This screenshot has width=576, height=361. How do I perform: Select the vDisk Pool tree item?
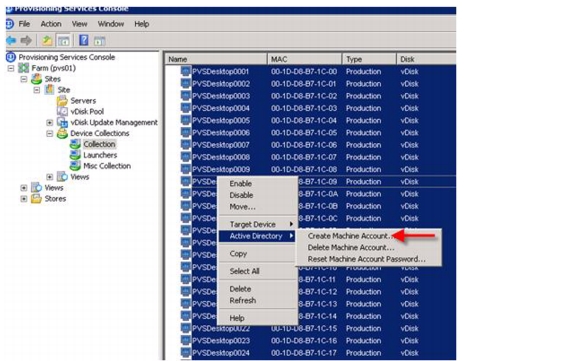point(87,111)
